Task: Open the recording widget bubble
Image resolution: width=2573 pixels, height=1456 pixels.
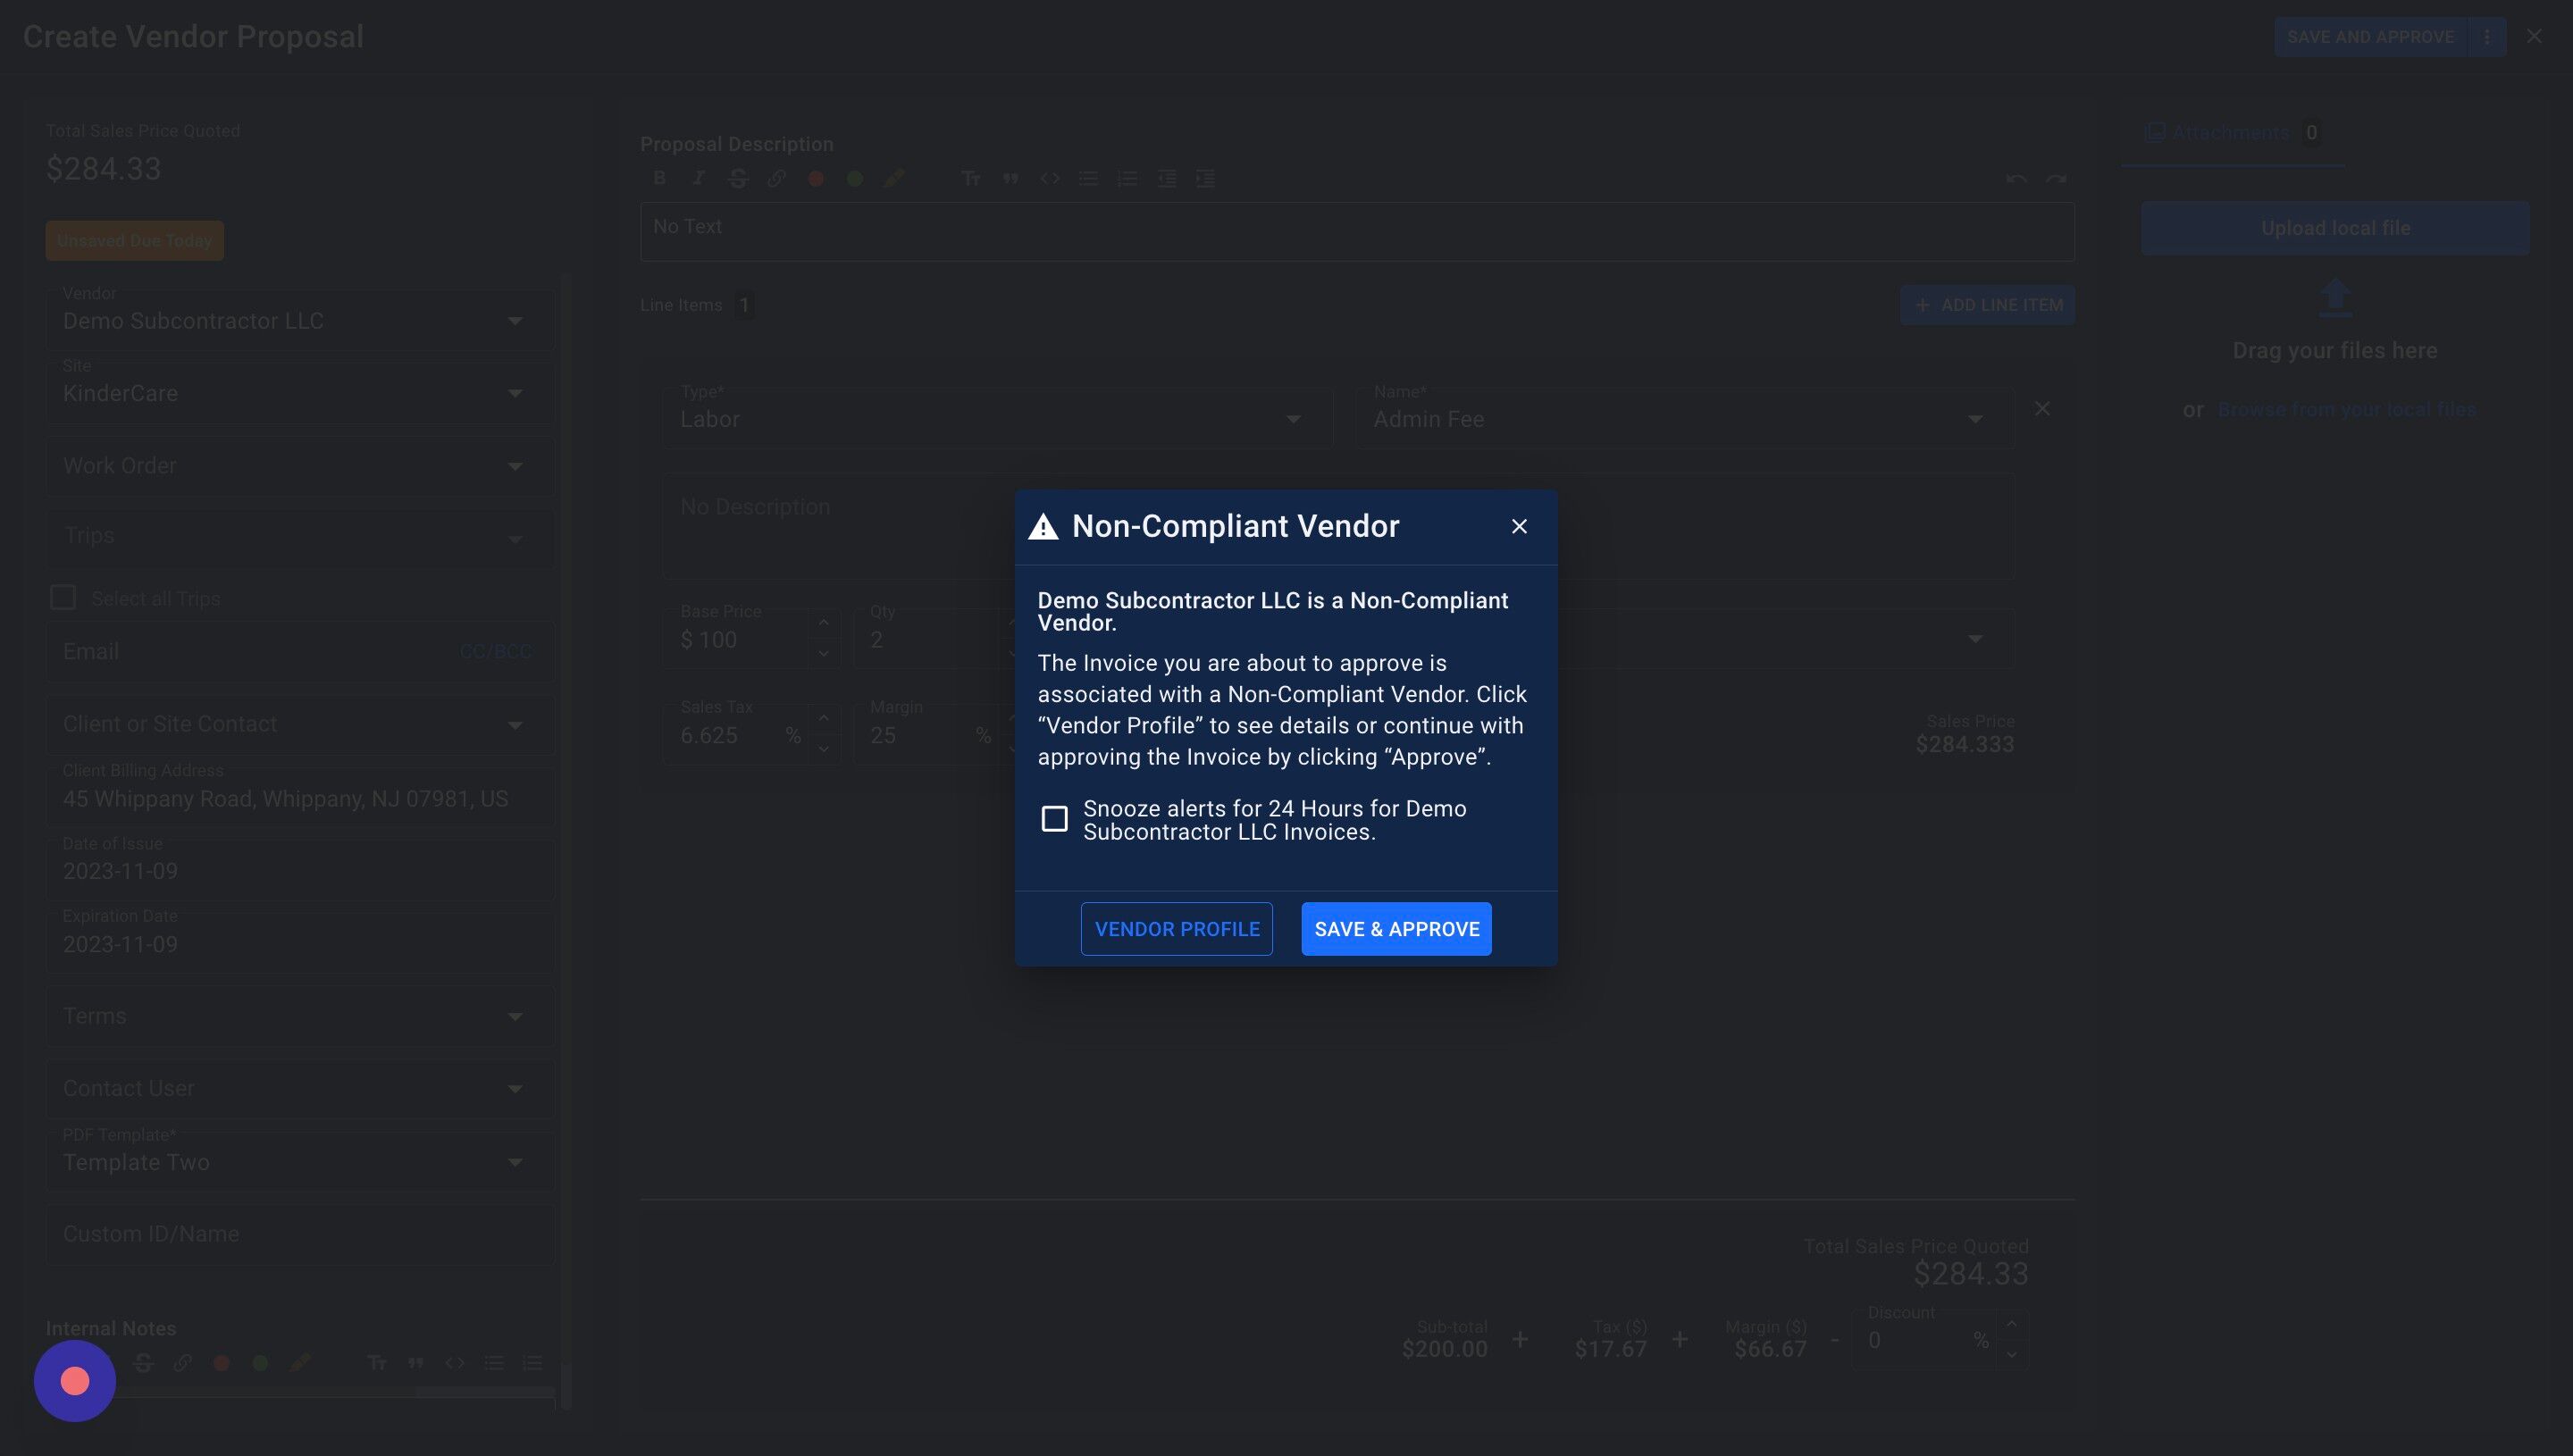Action: [x=75, y=1381]
